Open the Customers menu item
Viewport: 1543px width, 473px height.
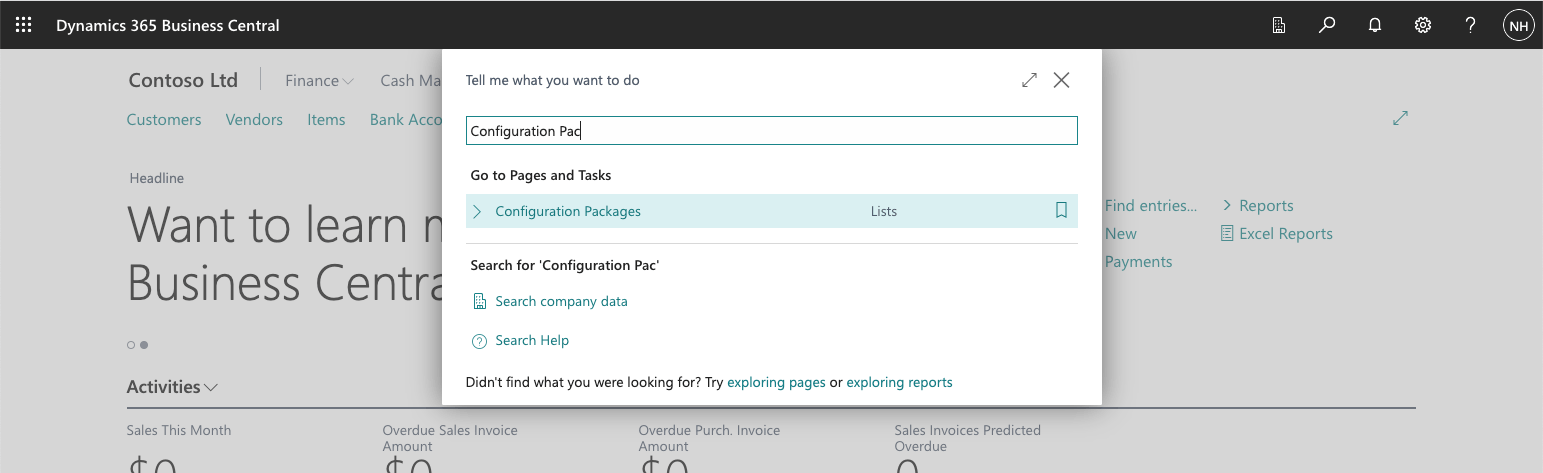164,119
